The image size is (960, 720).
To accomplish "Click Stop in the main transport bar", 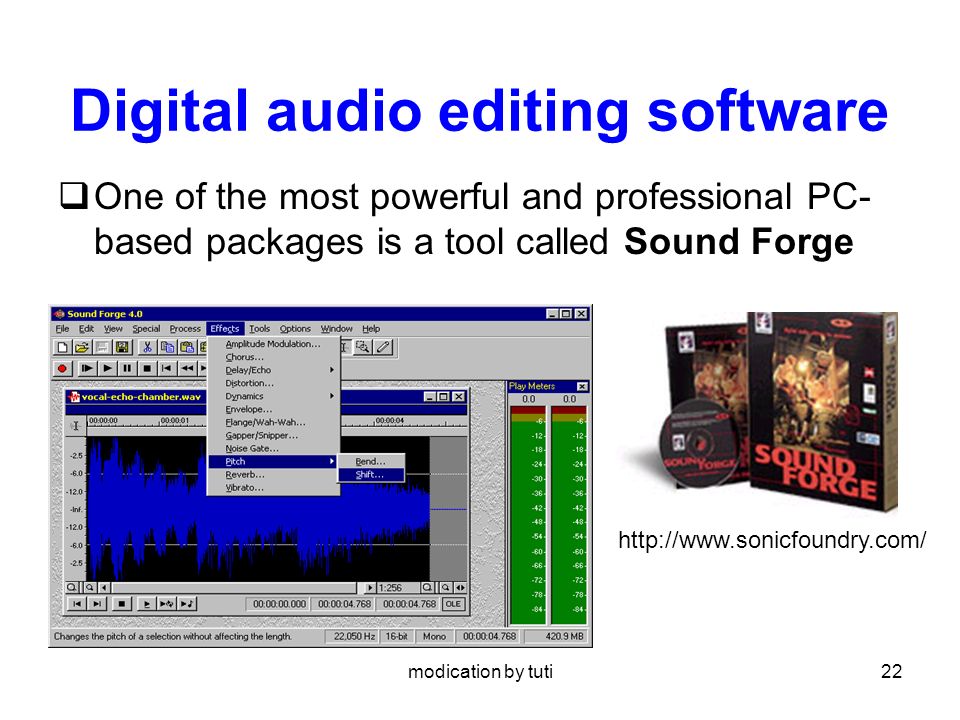I will pyautogui.click(x=147, y=369).
